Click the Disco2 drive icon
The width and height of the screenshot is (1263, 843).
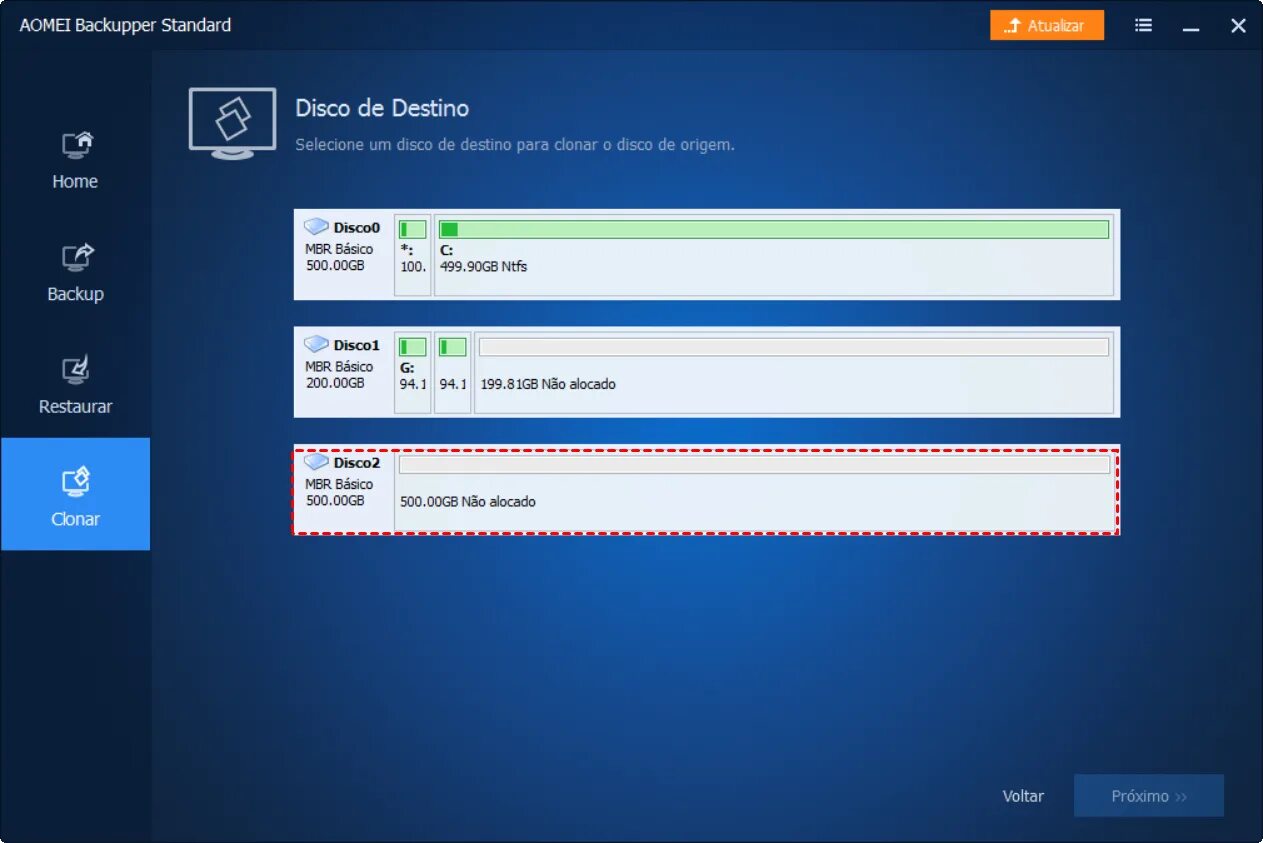(x=316, y=462)
